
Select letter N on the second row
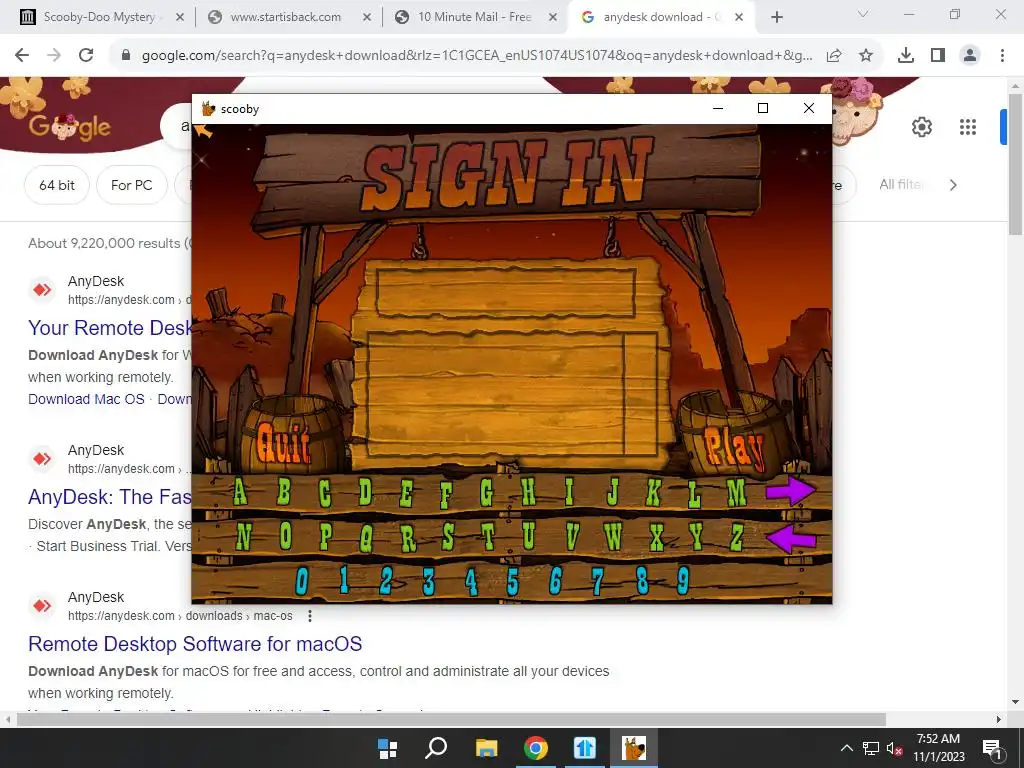[243, 537]
